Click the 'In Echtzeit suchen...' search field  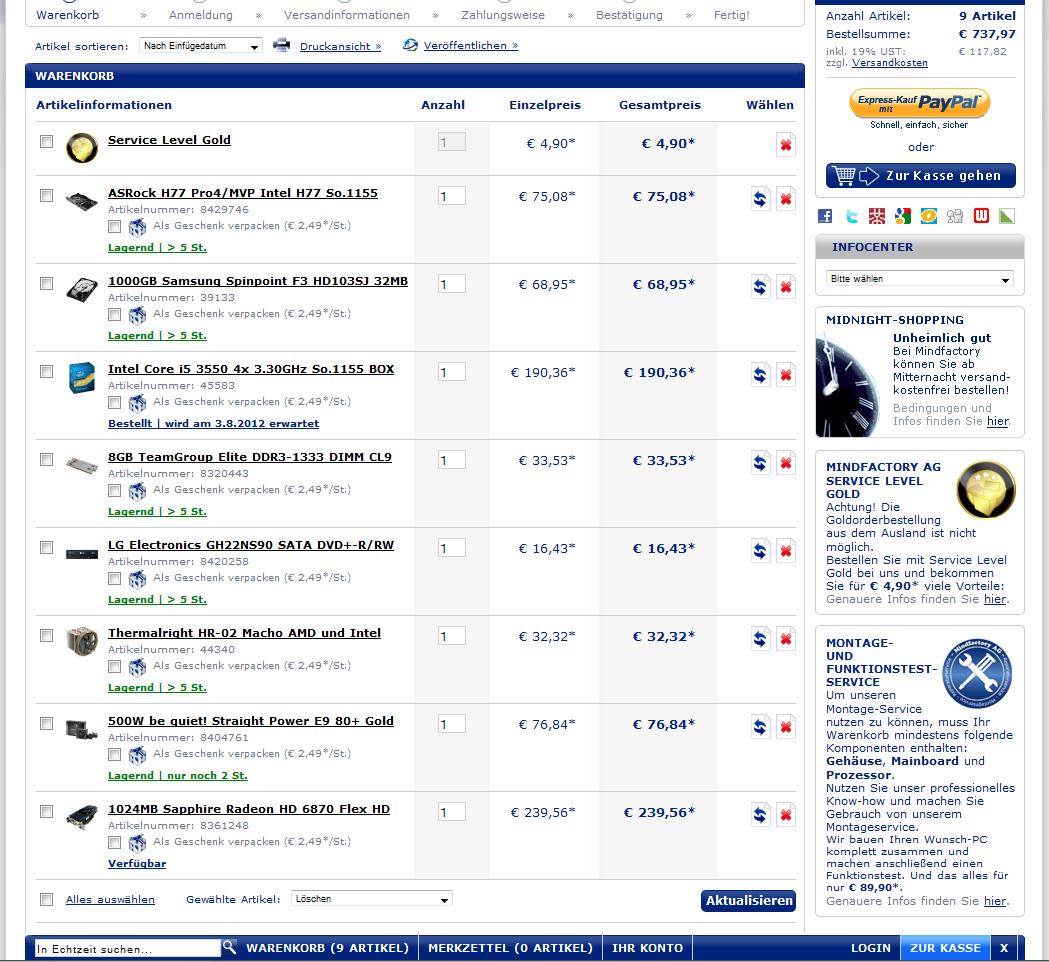coord(127,949)
